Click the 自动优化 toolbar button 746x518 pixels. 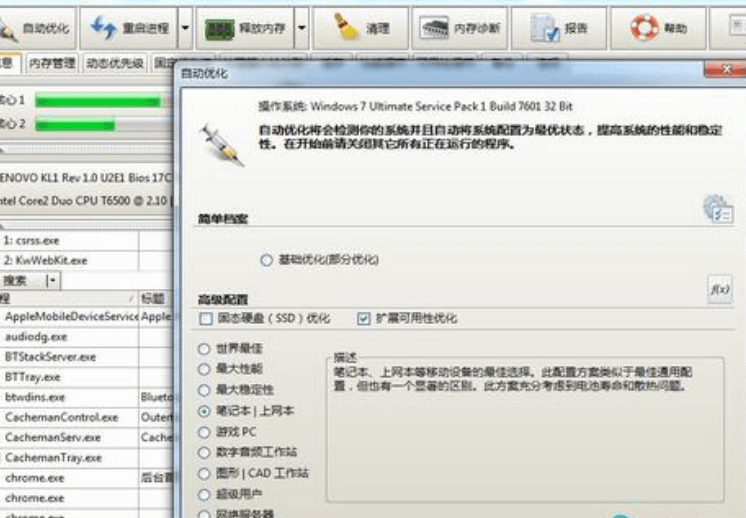[37, 28]
